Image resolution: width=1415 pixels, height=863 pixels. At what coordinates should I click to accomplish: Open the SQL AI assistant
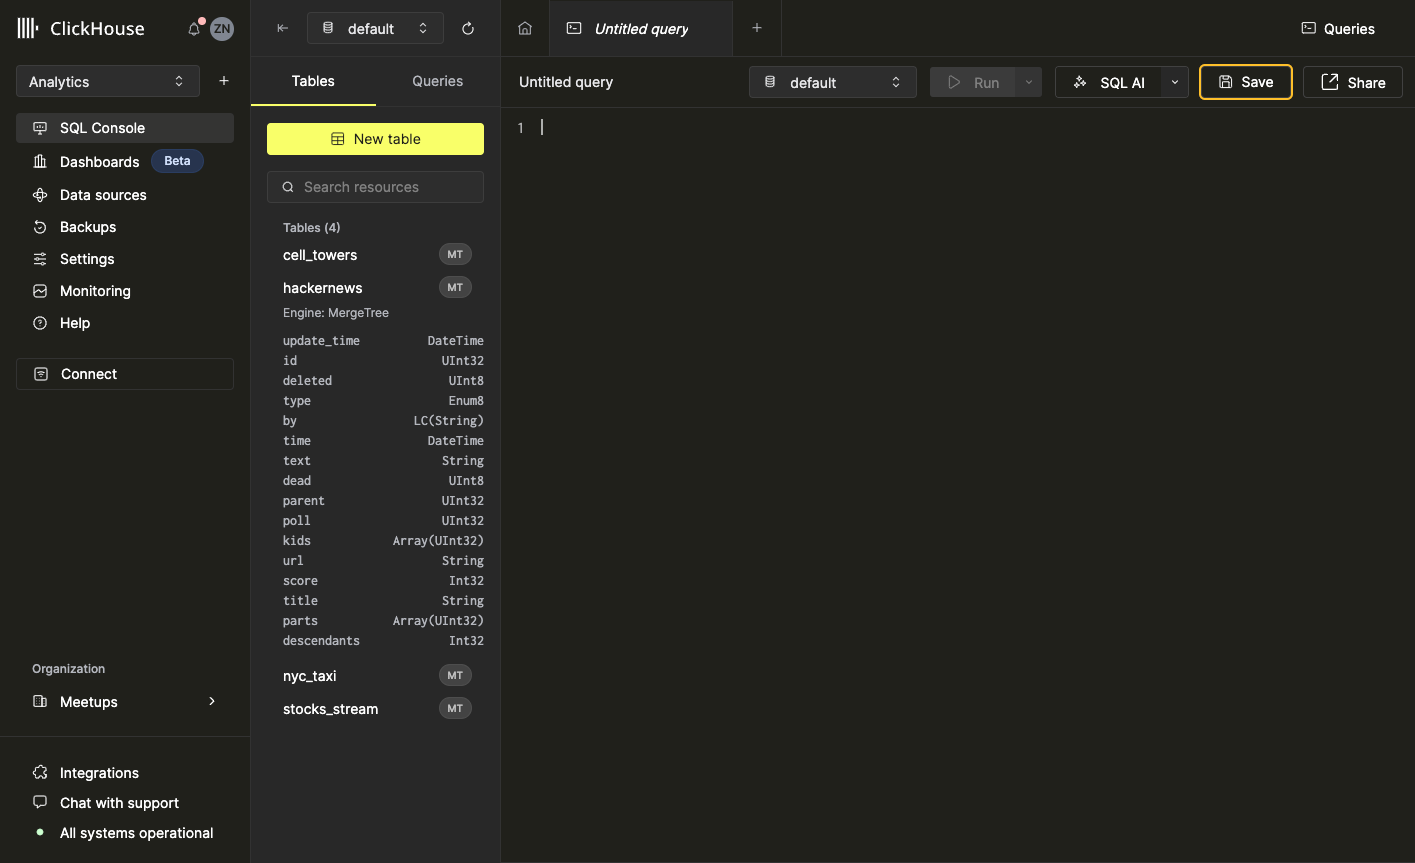click(1112, 82)
